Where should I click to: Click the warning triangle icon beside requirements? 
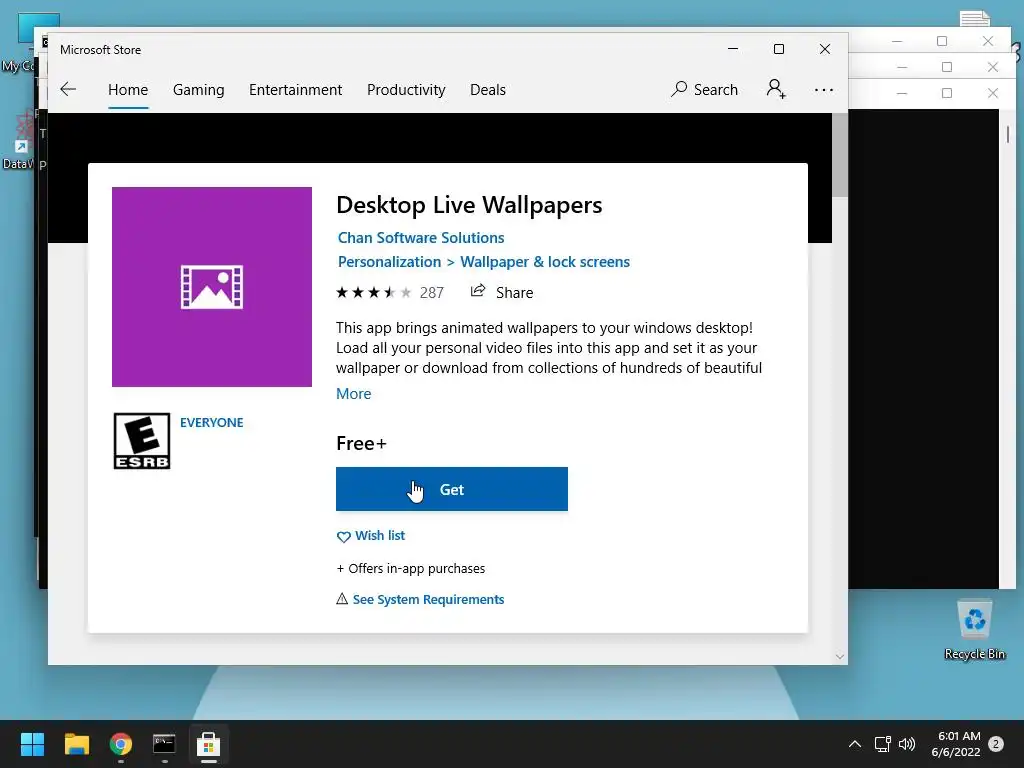pyautogui.click(x=342, y=599)
